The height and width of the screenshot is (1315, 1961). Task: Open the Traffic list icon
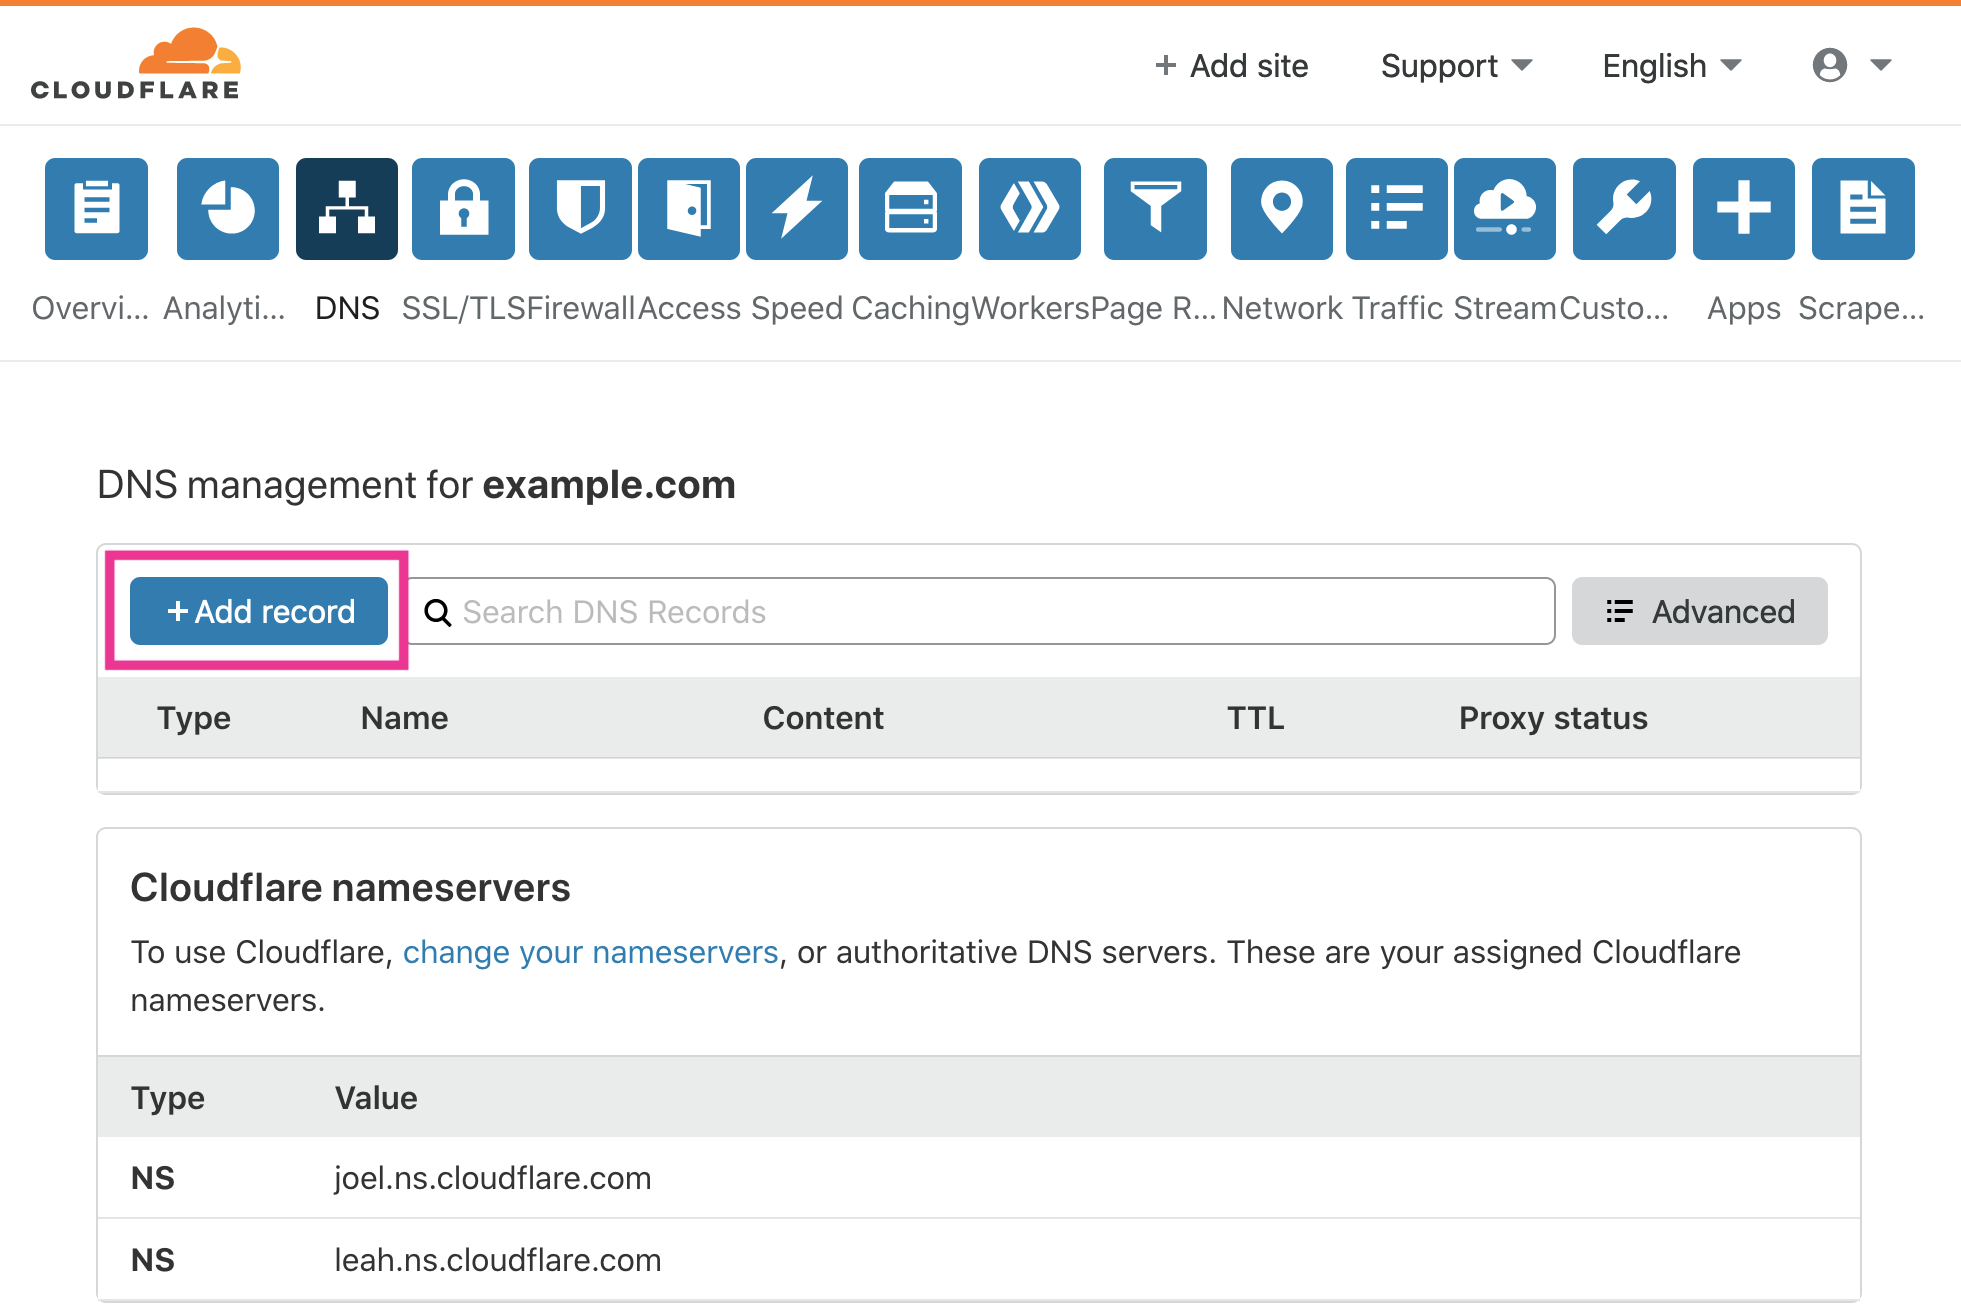click(x=1397, y=209)
